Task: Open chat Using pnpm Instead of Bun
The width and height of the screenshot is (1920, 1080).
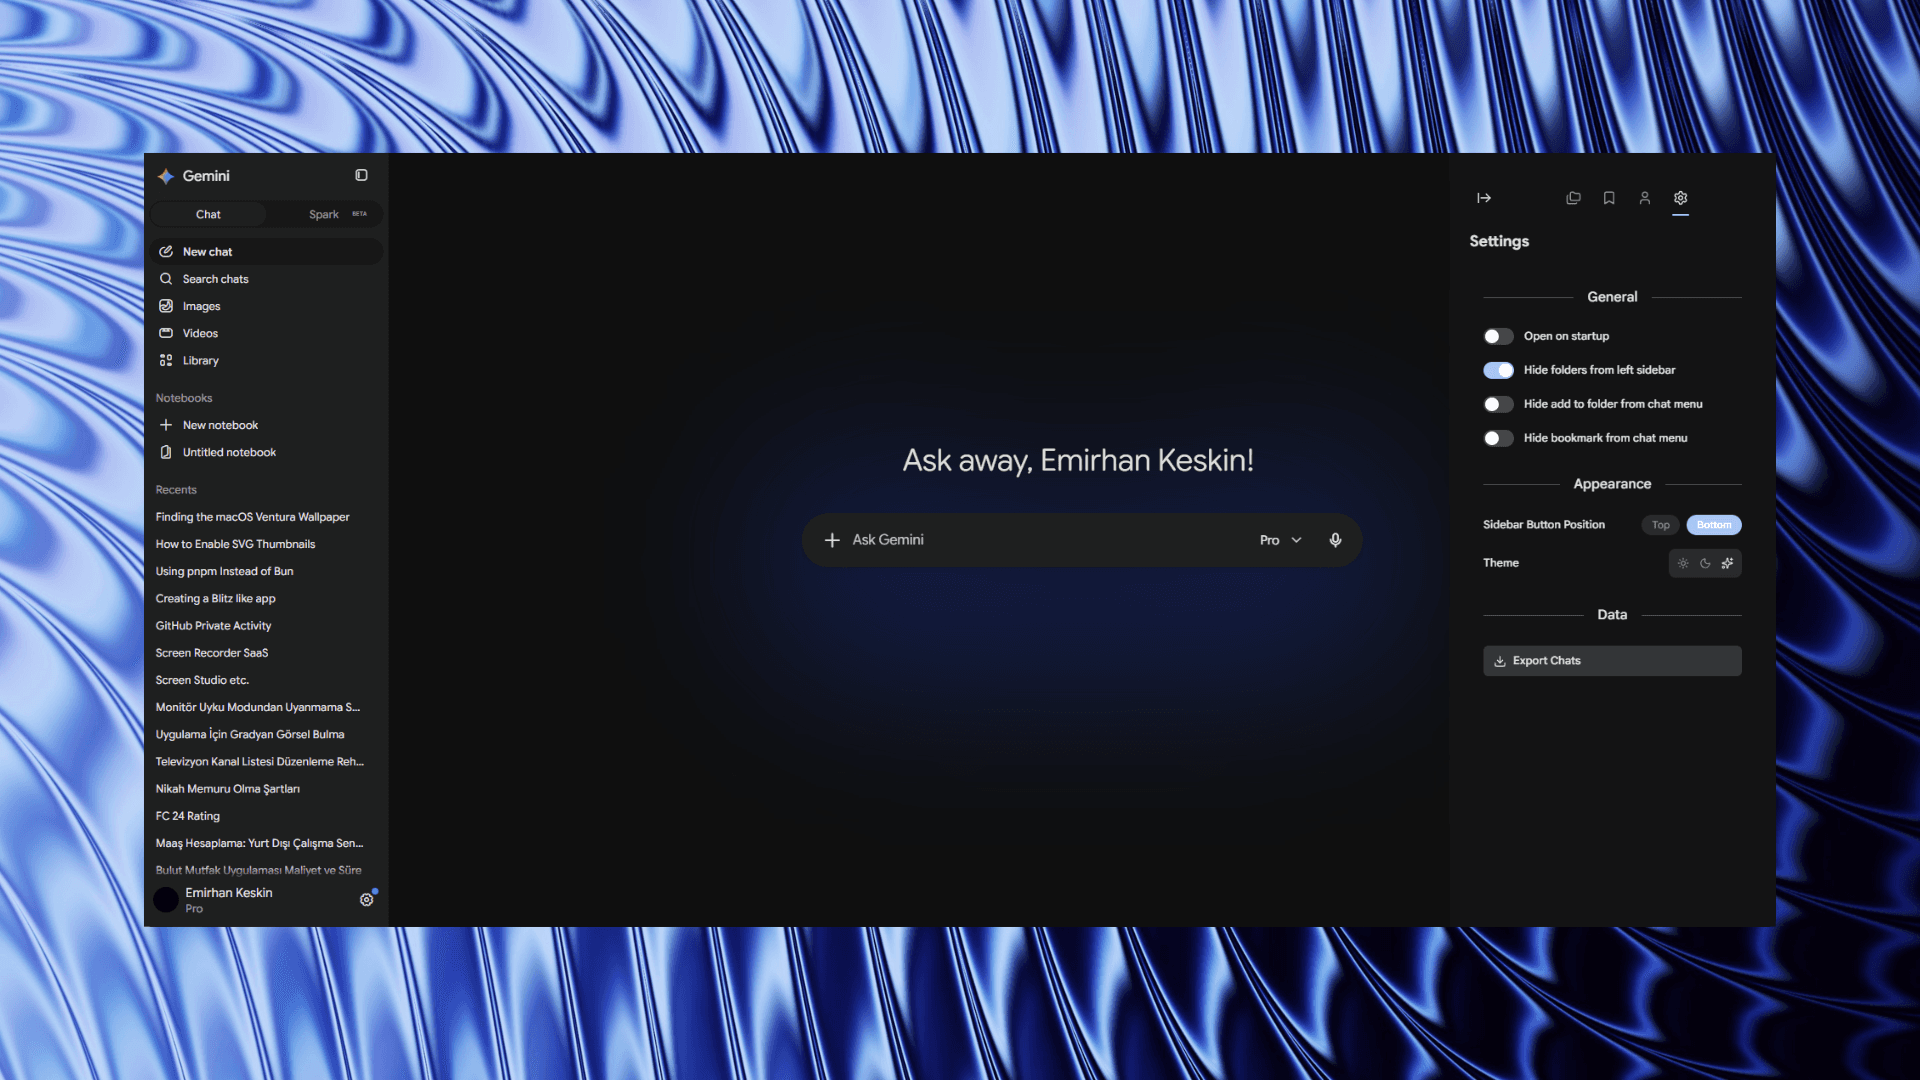Action: point(224,571)
